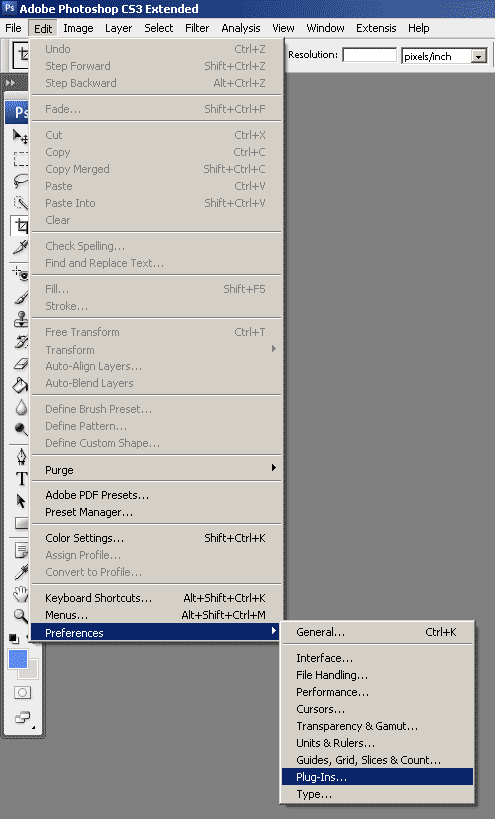Open the Extensis menu

376,28
